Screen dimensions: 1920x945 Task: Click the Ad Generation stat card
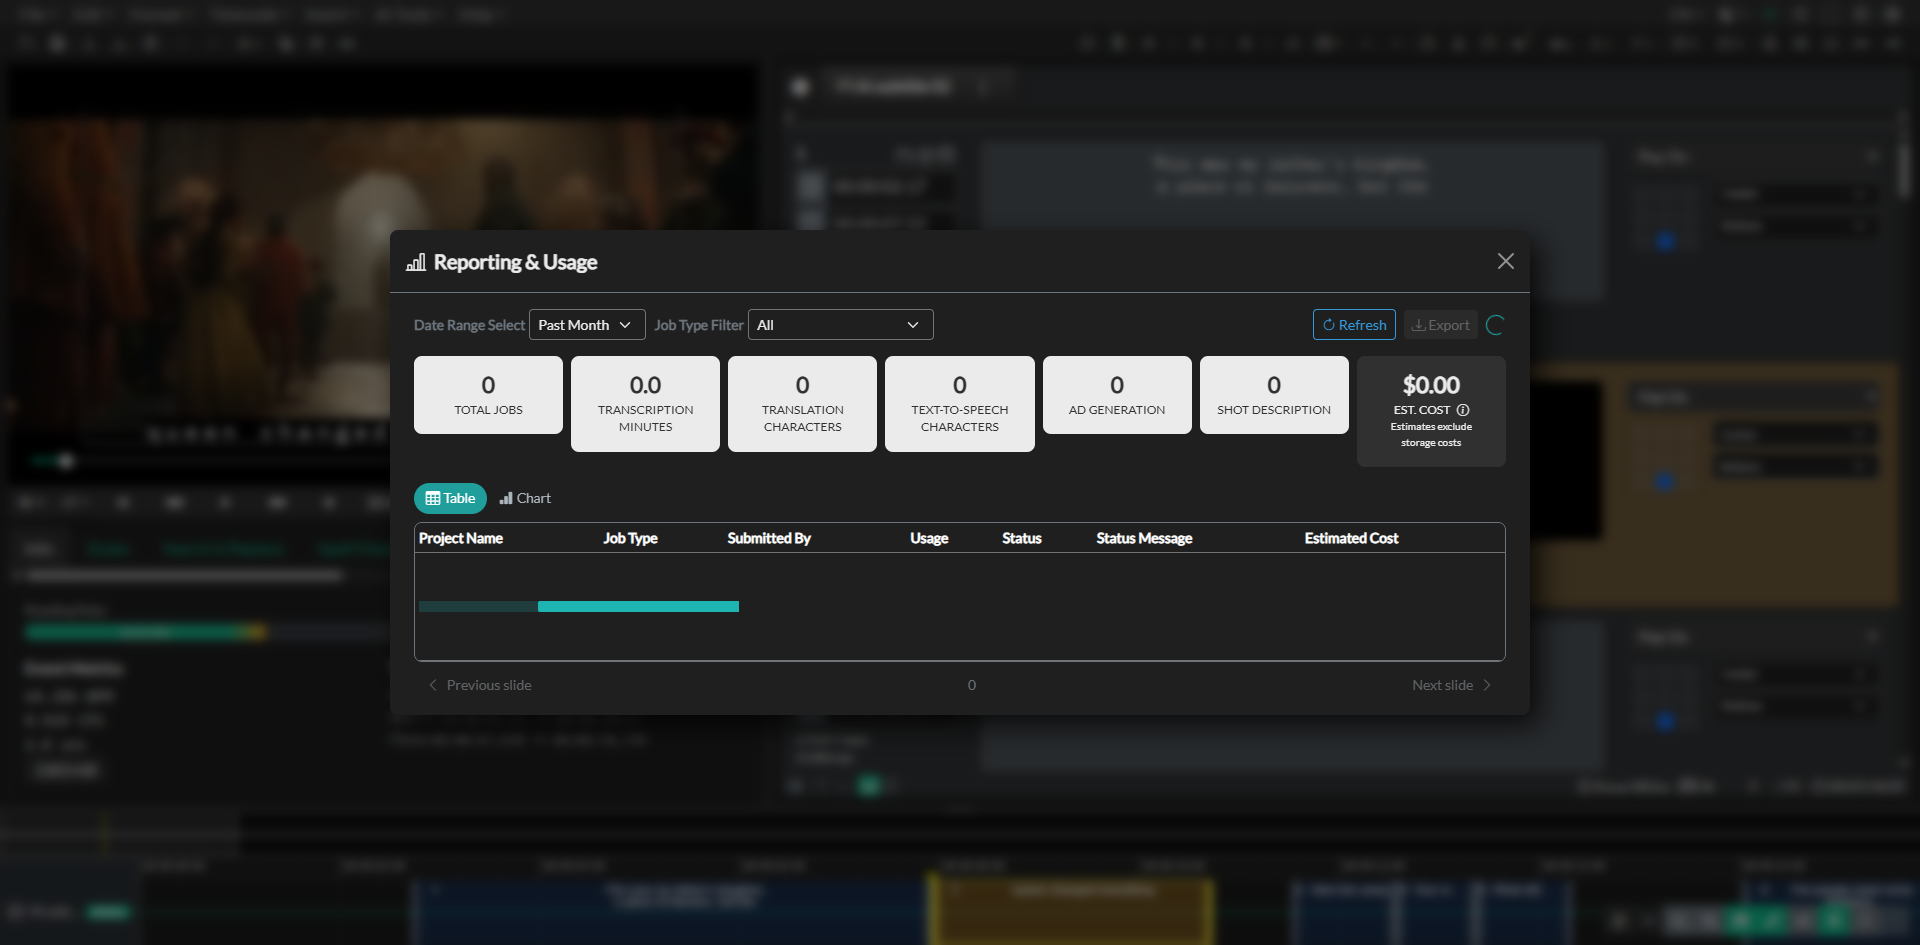click(x=1117, y=395)
